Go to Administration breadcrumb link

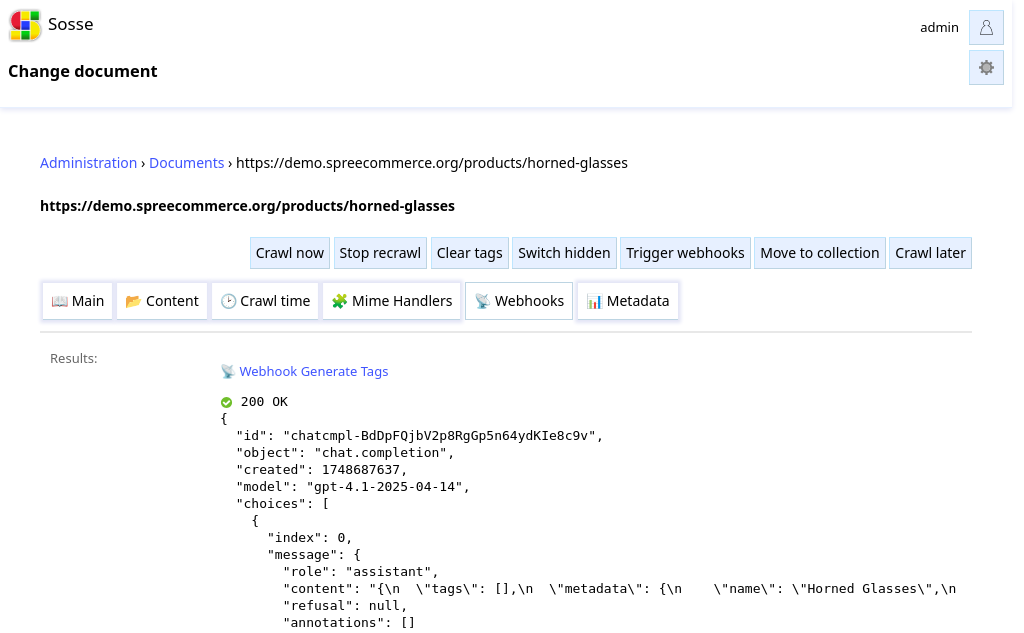[89, 163]
